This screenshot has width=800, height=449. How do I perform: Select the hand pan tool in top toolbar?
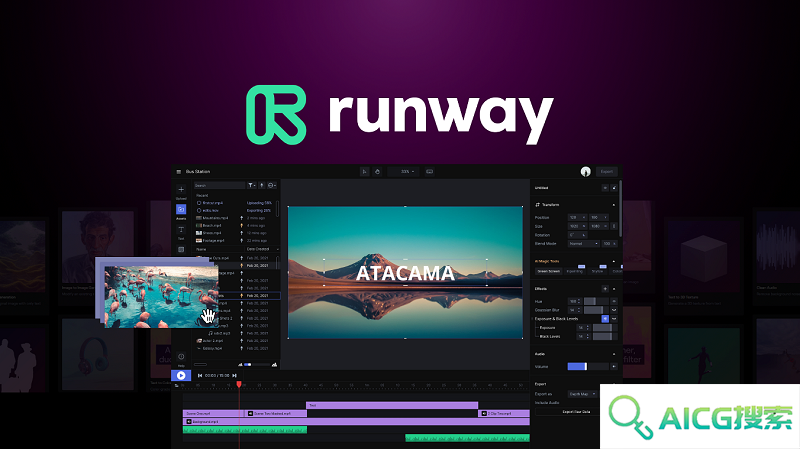tap(377, 171)
